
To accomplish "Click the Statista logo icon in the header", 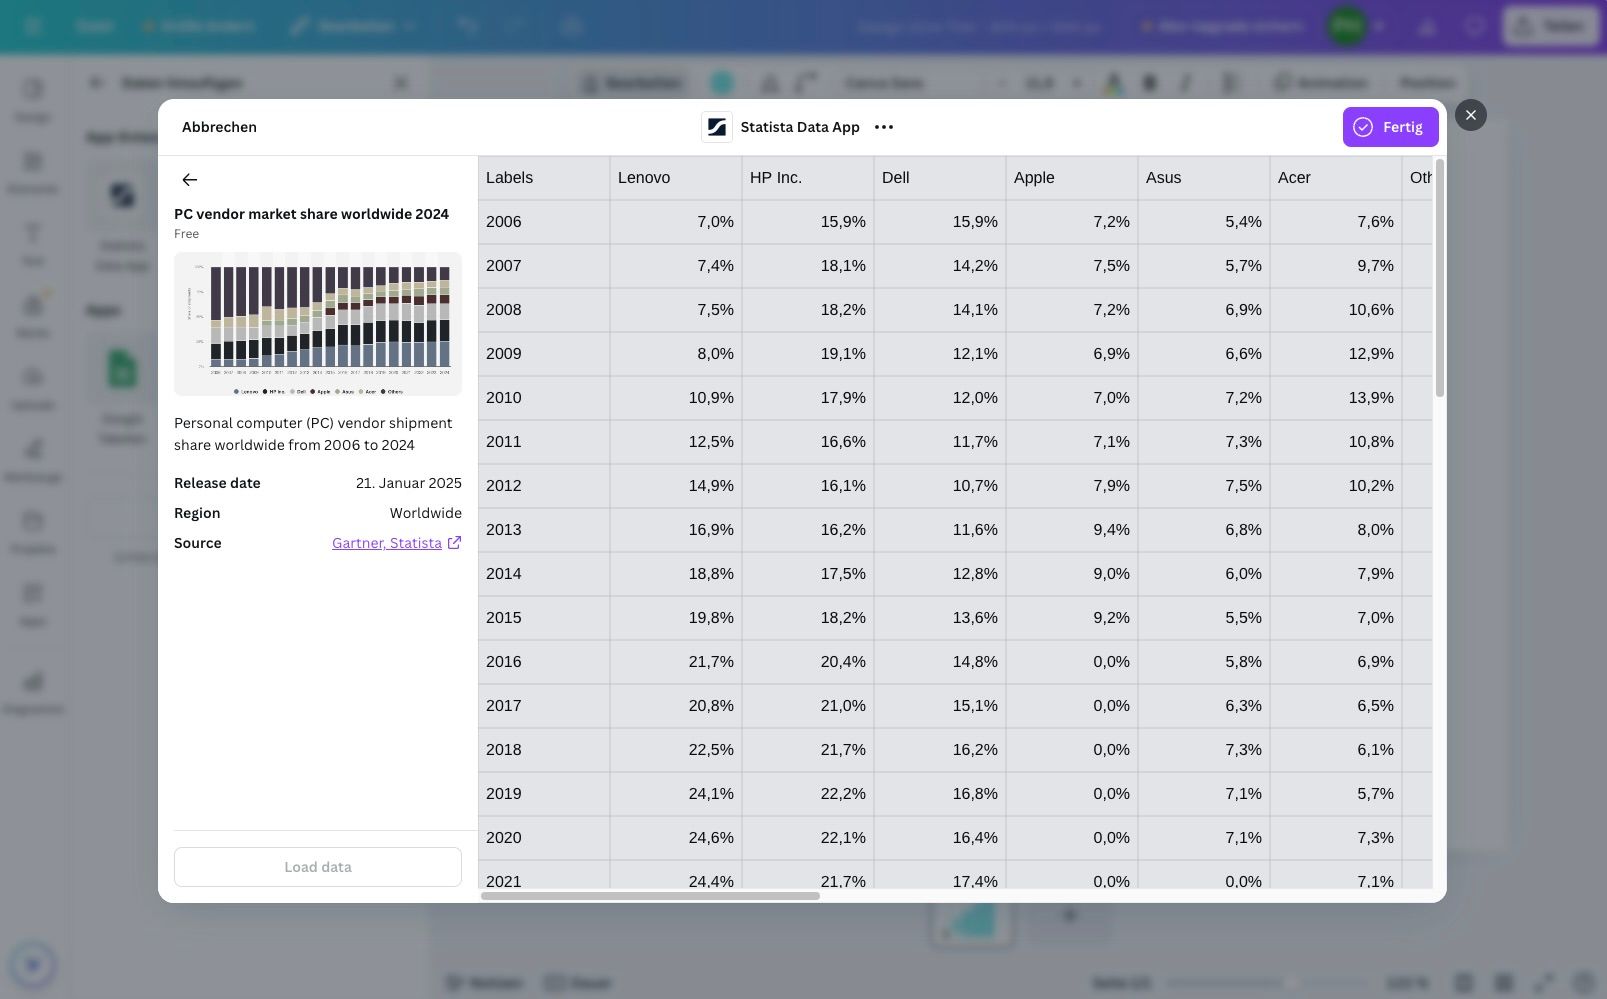I will click(x=716, y=127).
